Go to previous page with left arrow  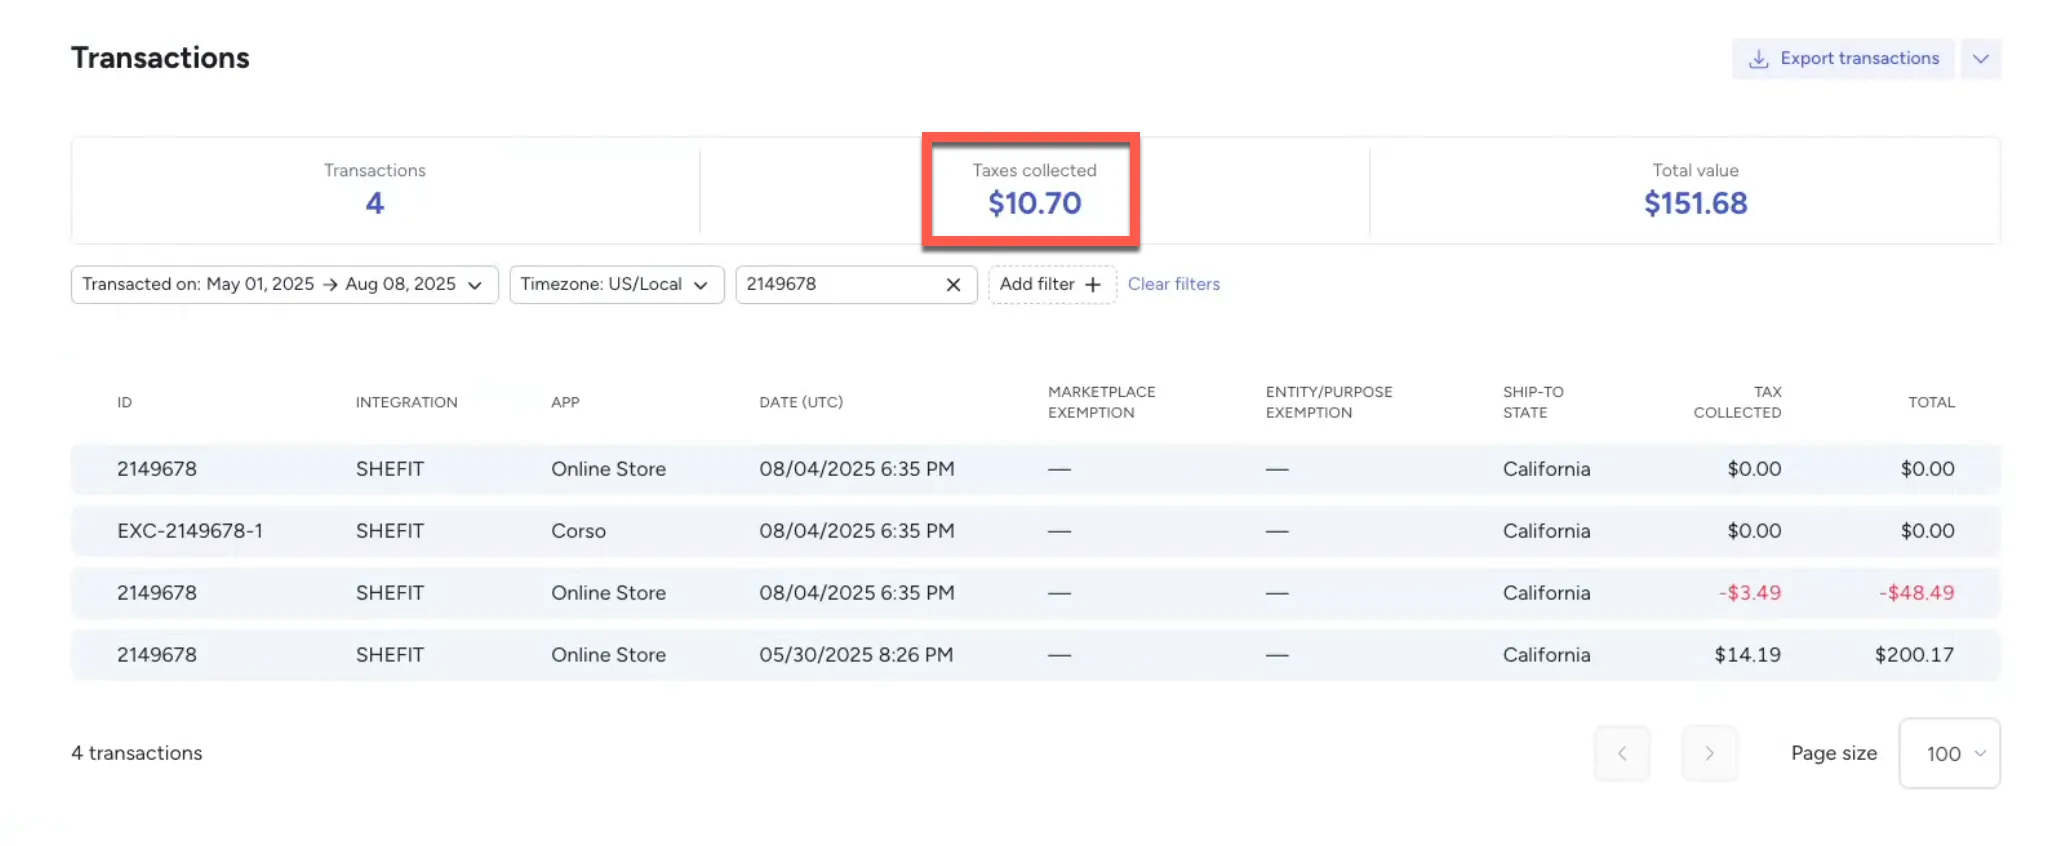click(1621, 754)
